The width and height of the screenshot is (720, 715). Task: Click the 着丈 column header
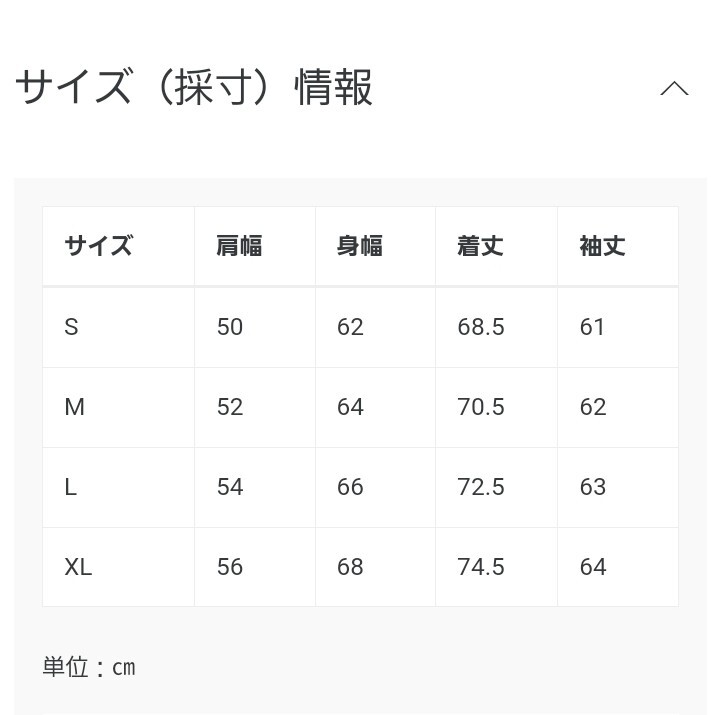(x=480, y=246)
